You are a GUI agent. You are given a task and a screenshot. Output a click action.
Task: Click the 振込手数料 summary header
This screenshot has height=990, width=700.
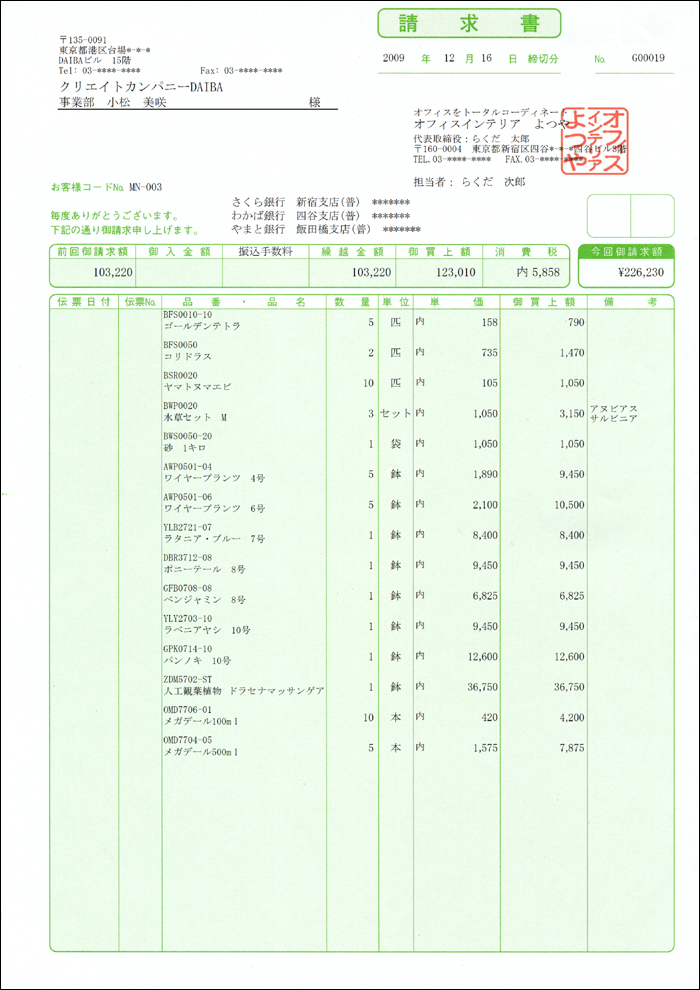[x=266, y=251]
